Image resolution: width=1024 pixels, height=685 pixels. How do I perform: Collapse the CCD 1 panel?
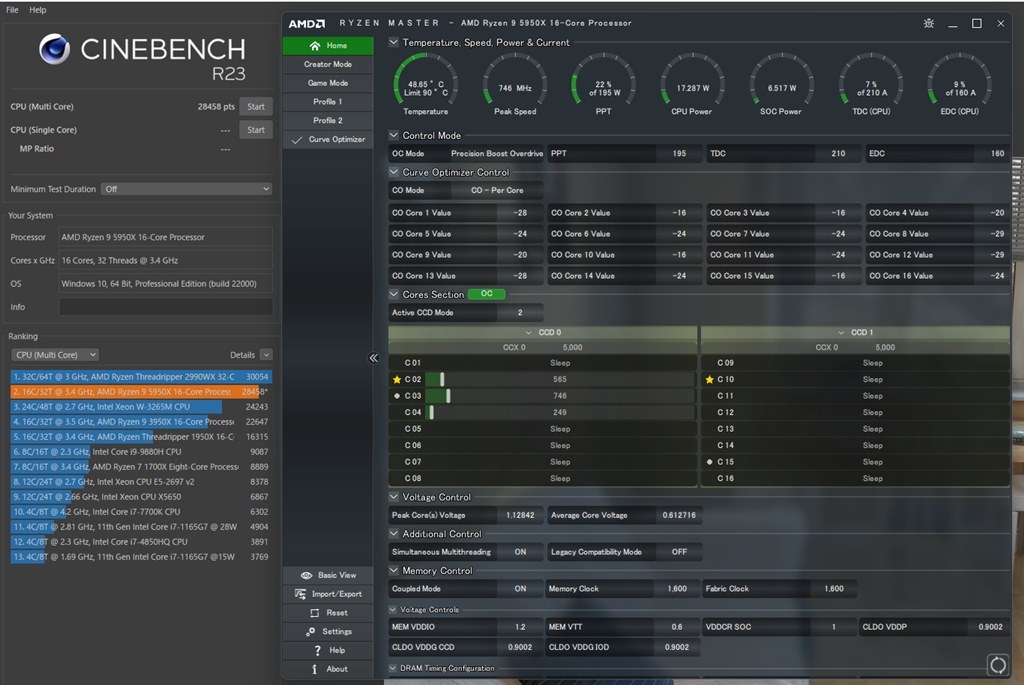(841, 332)
